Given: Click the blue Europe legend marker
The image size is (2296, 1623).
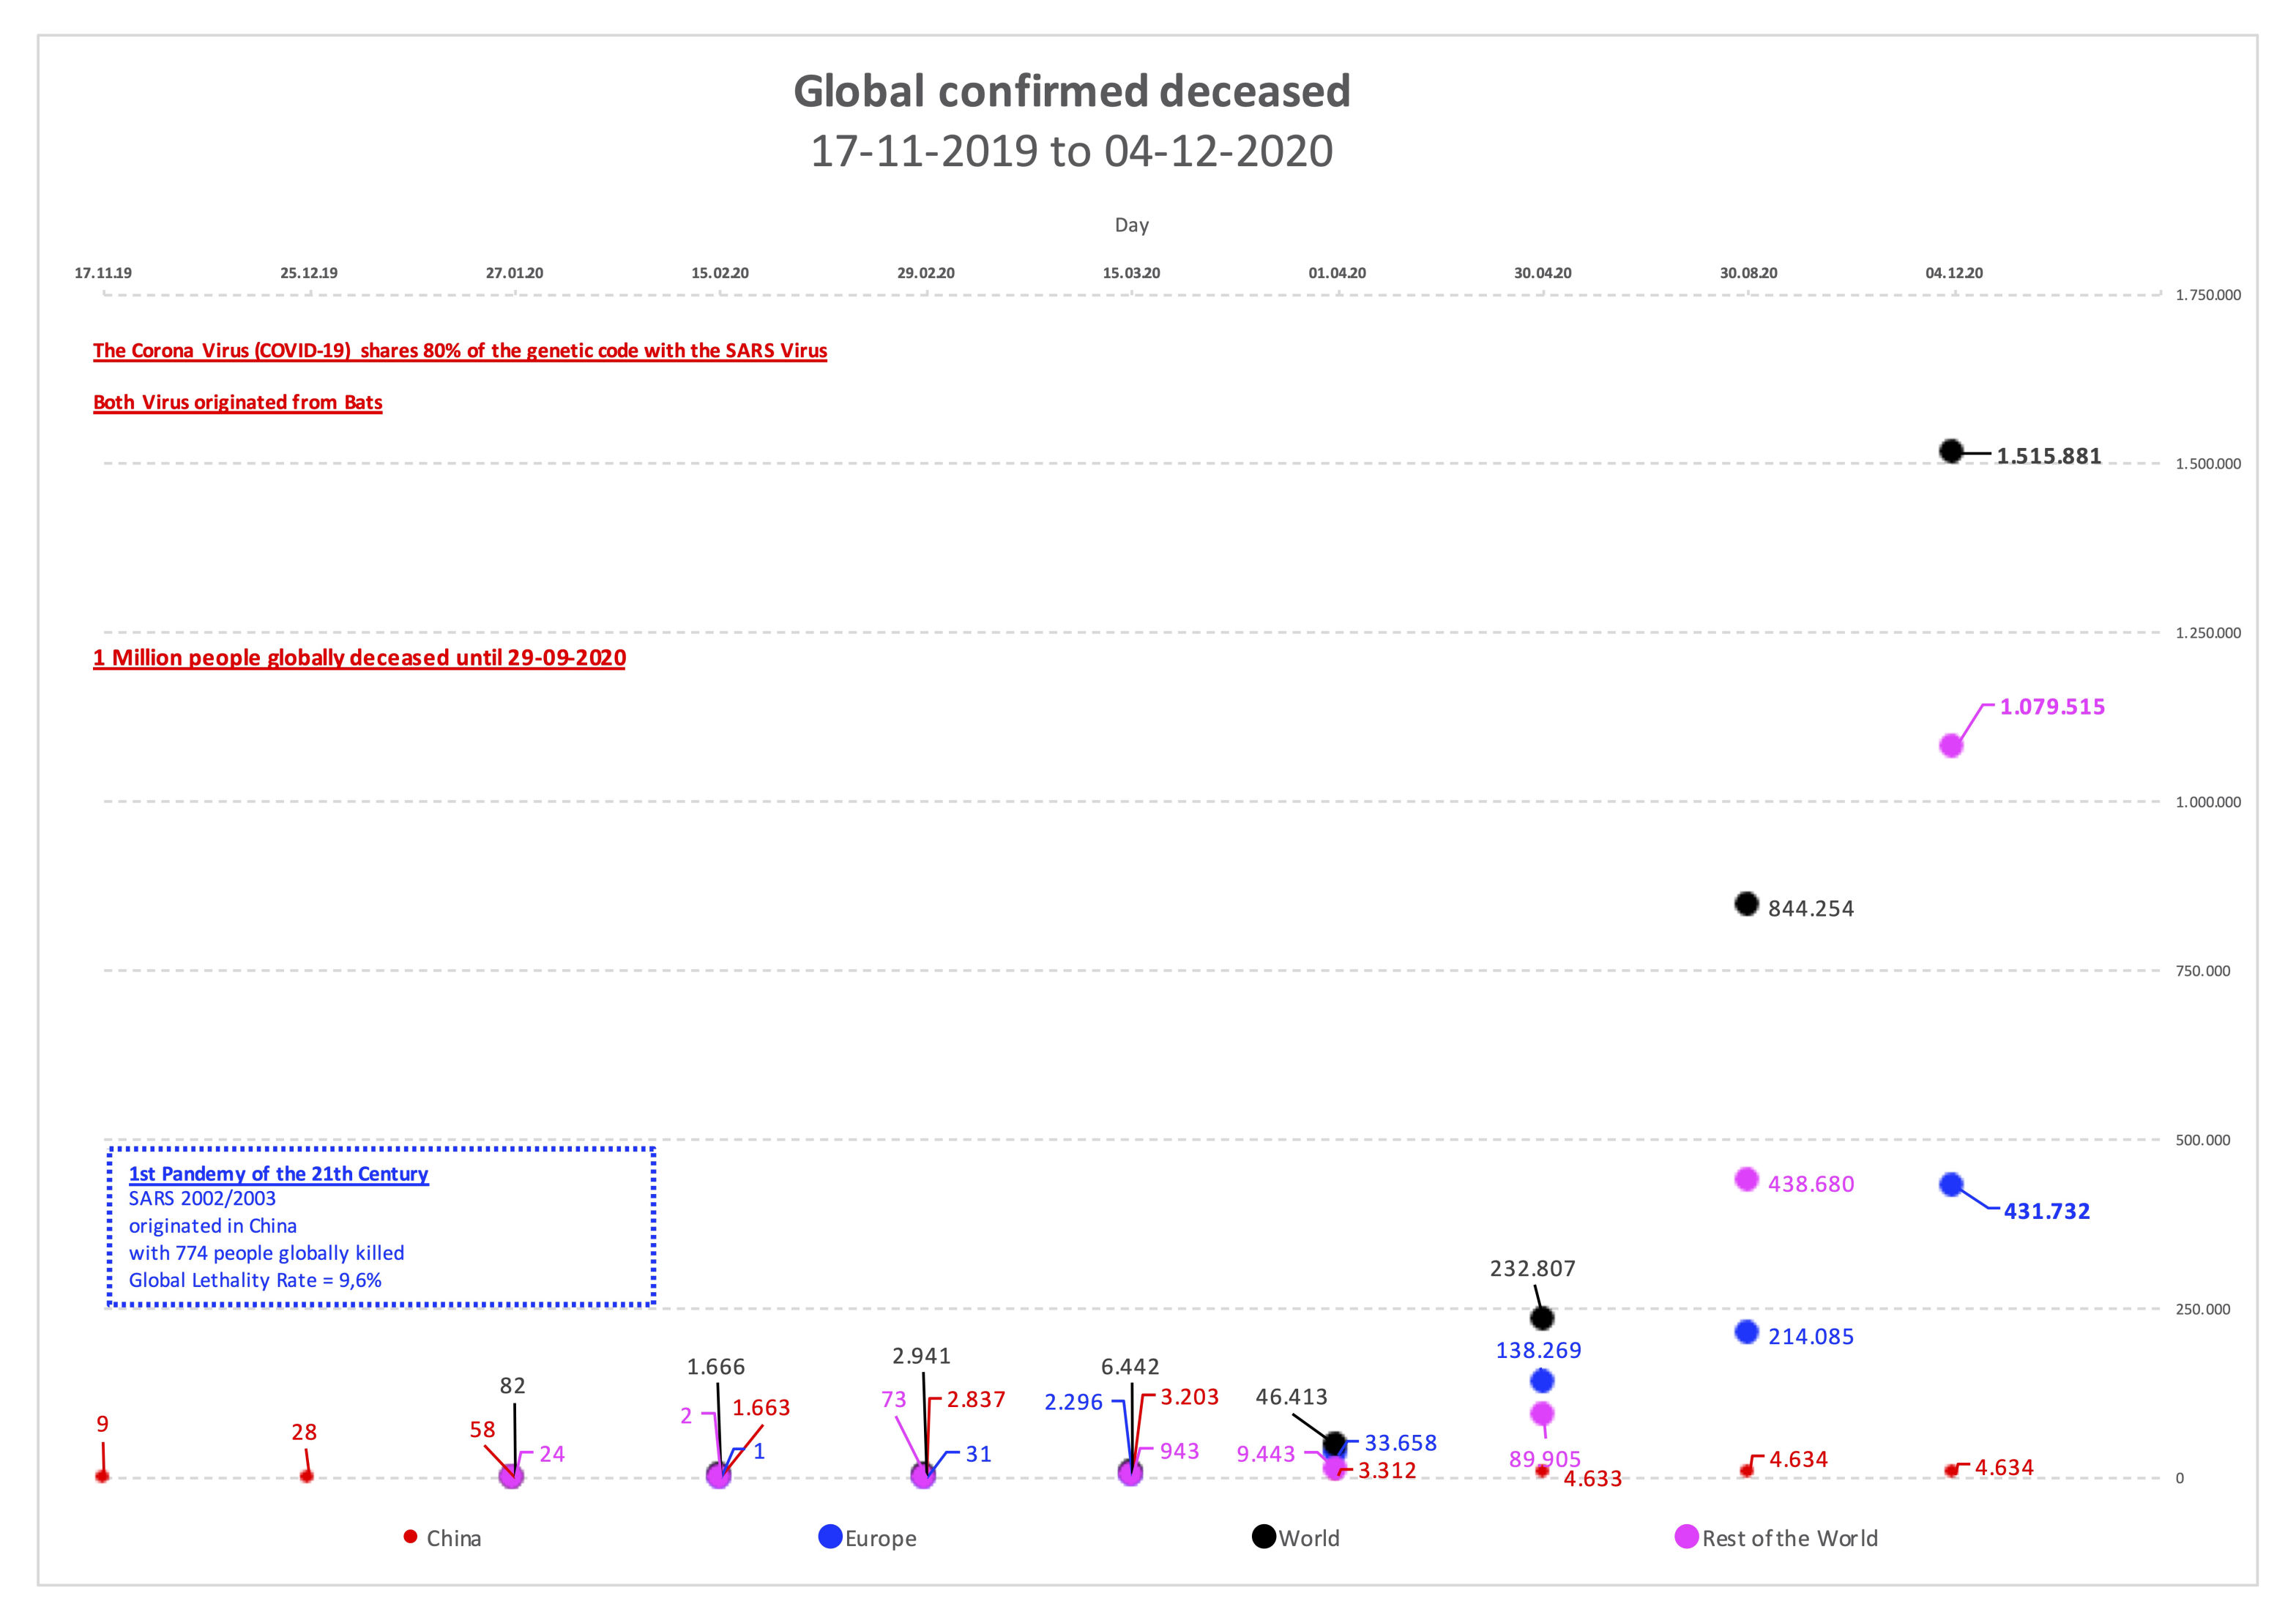Looking at the screenshot, I should point(830,1536).
